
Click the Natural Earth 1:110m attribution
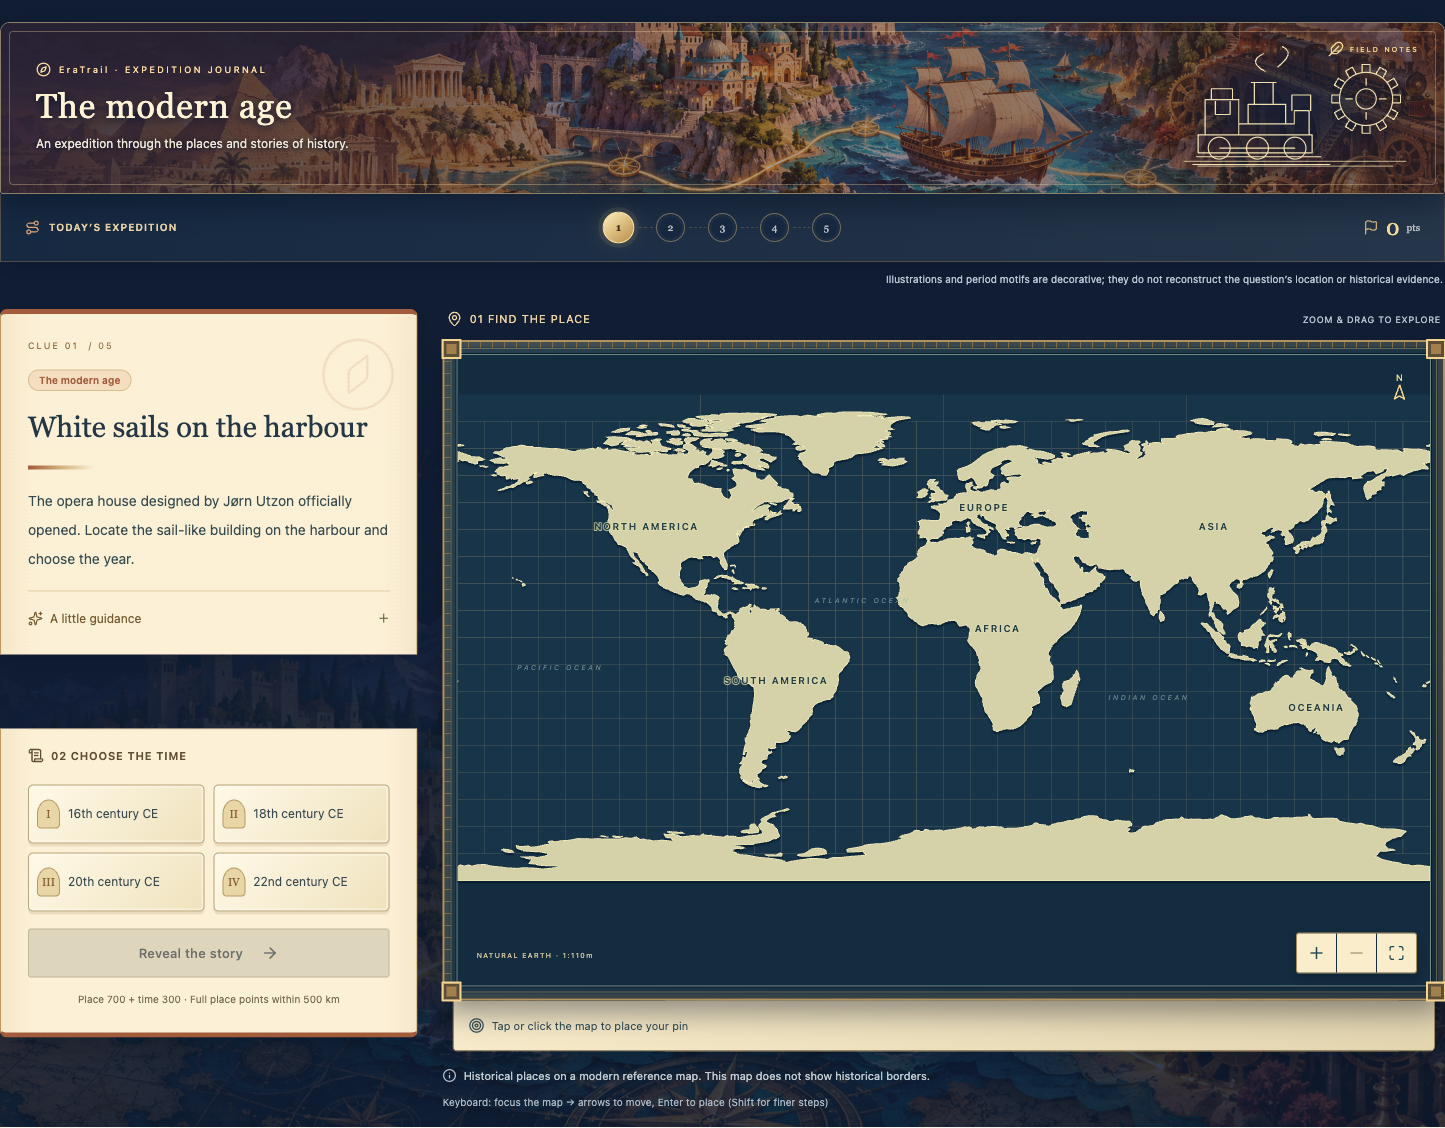point(534,955)
